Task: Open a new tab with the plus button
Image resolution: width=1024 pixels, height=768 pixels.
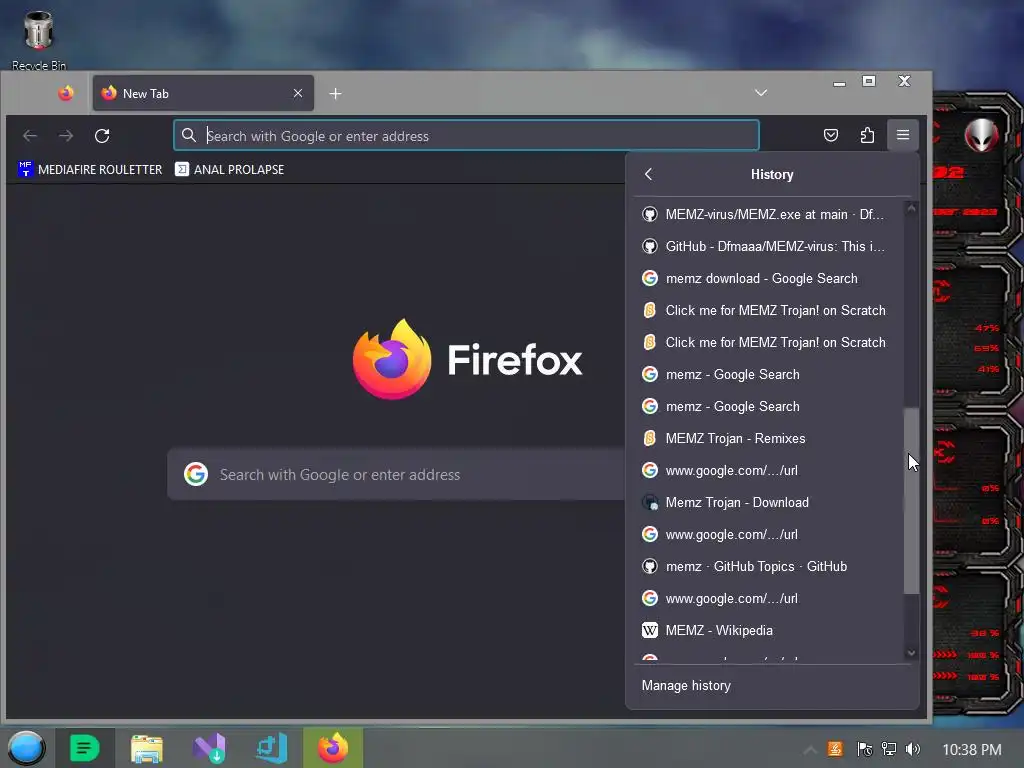Action: [335, 93]
